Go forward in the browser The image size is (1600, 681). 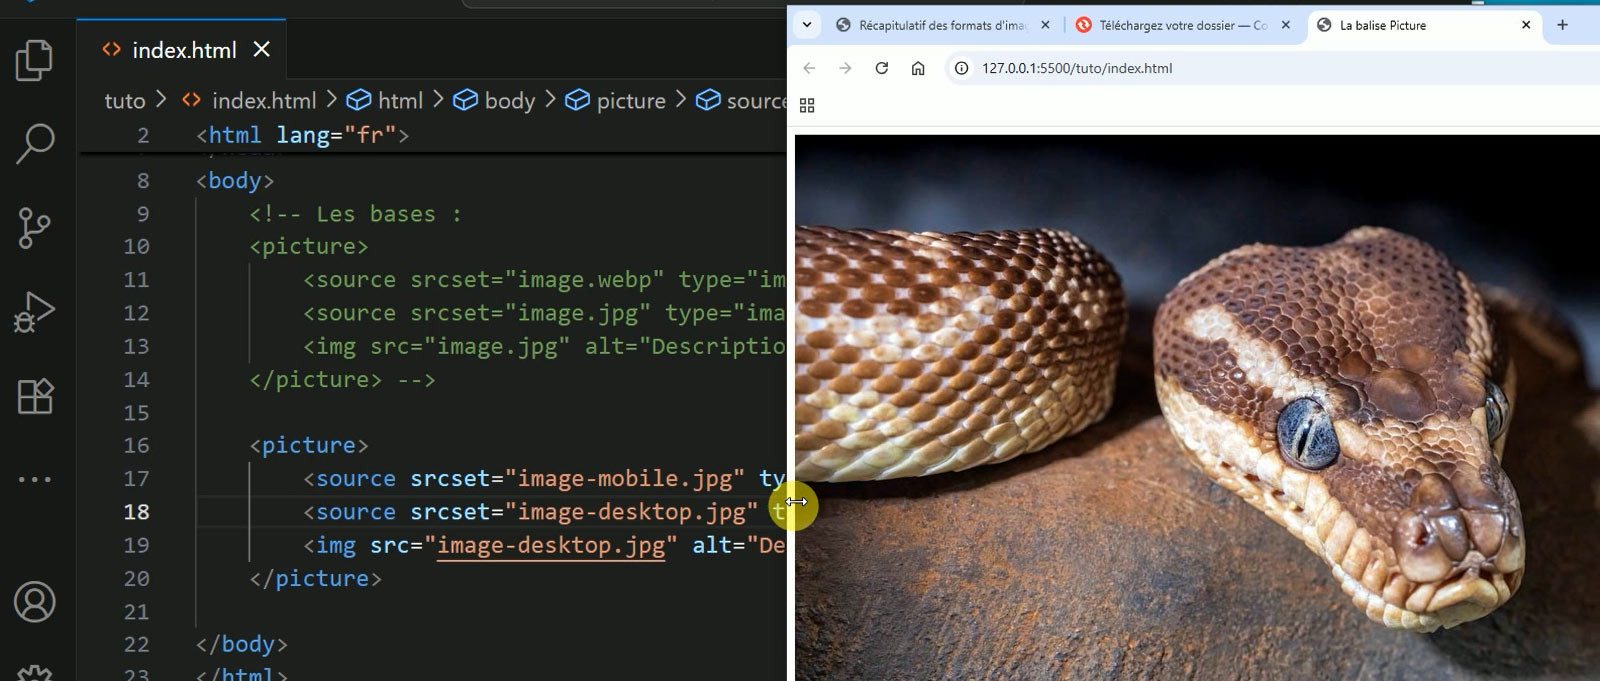845,68
